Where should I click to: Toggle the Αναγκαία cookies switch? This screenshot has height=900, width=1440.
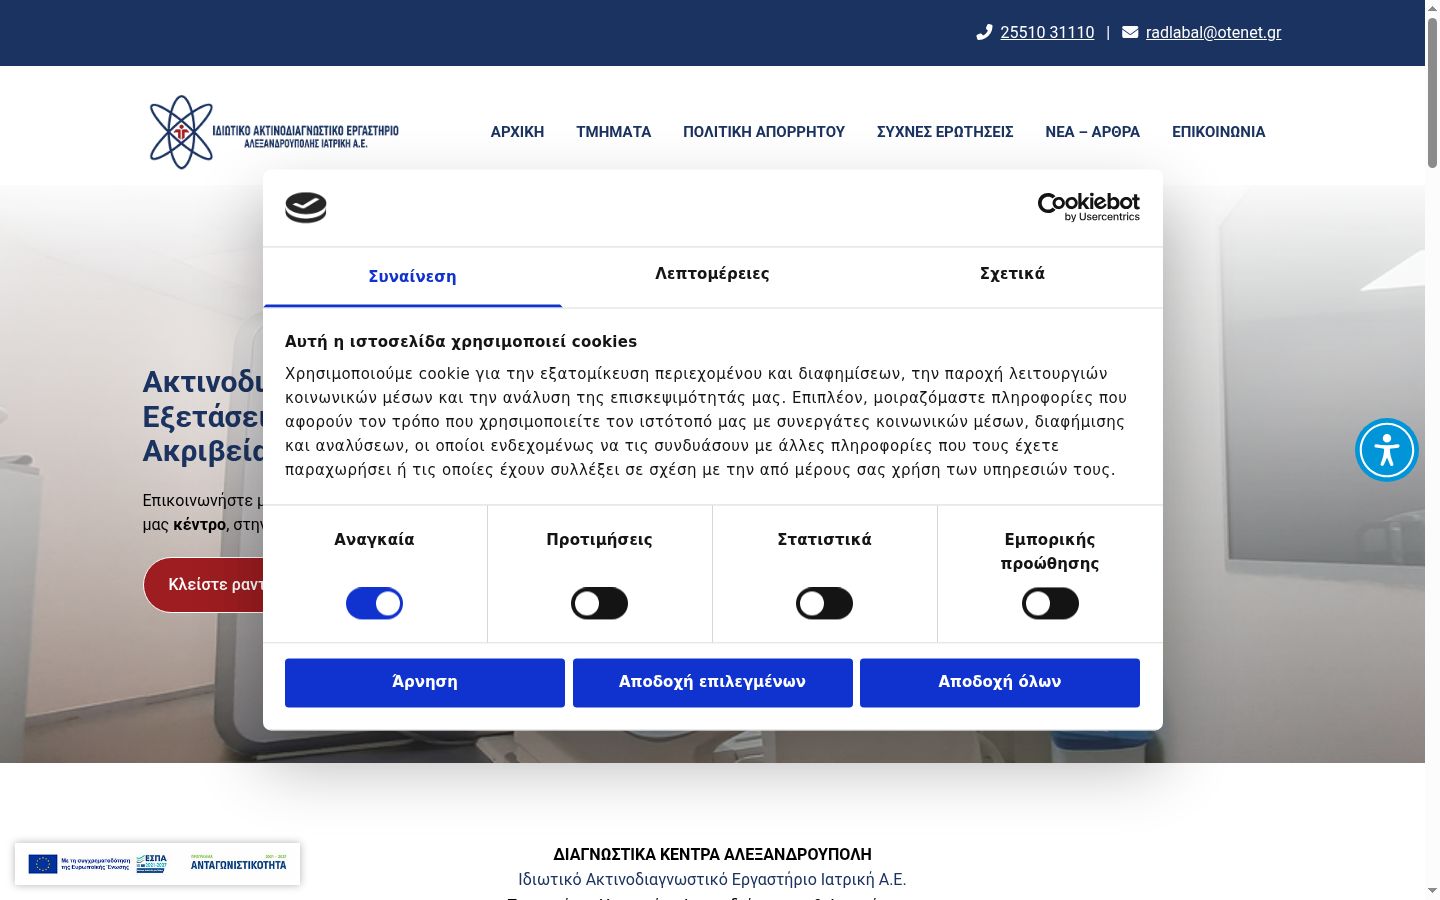(x=374, y=603)
